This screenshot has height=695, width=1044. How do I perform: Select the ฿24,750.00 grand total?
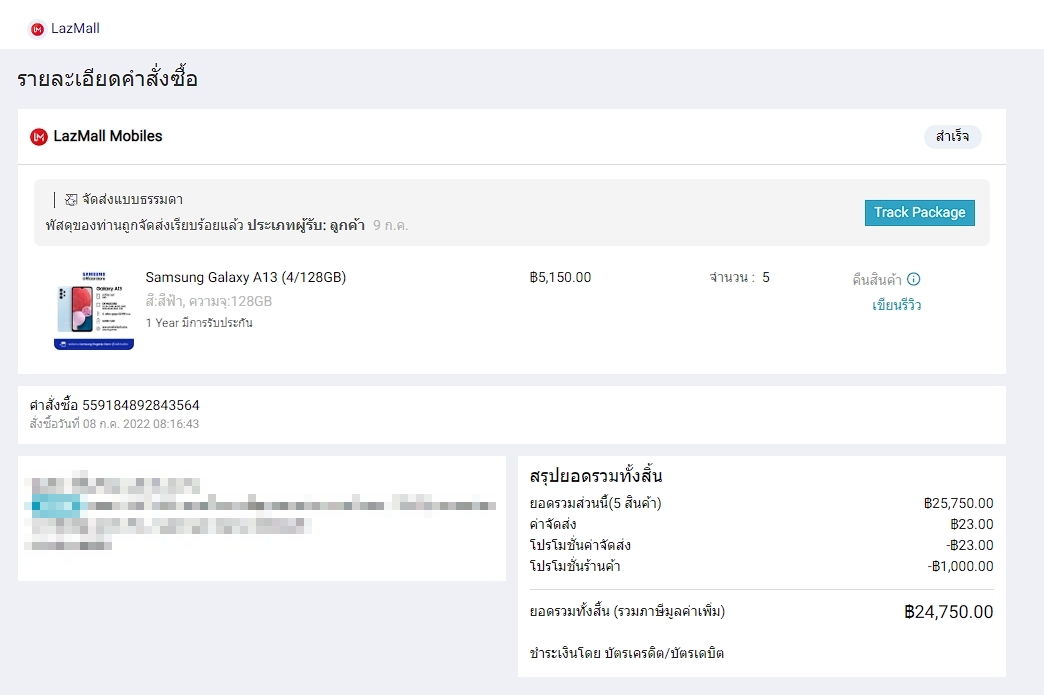click(948, 612)
